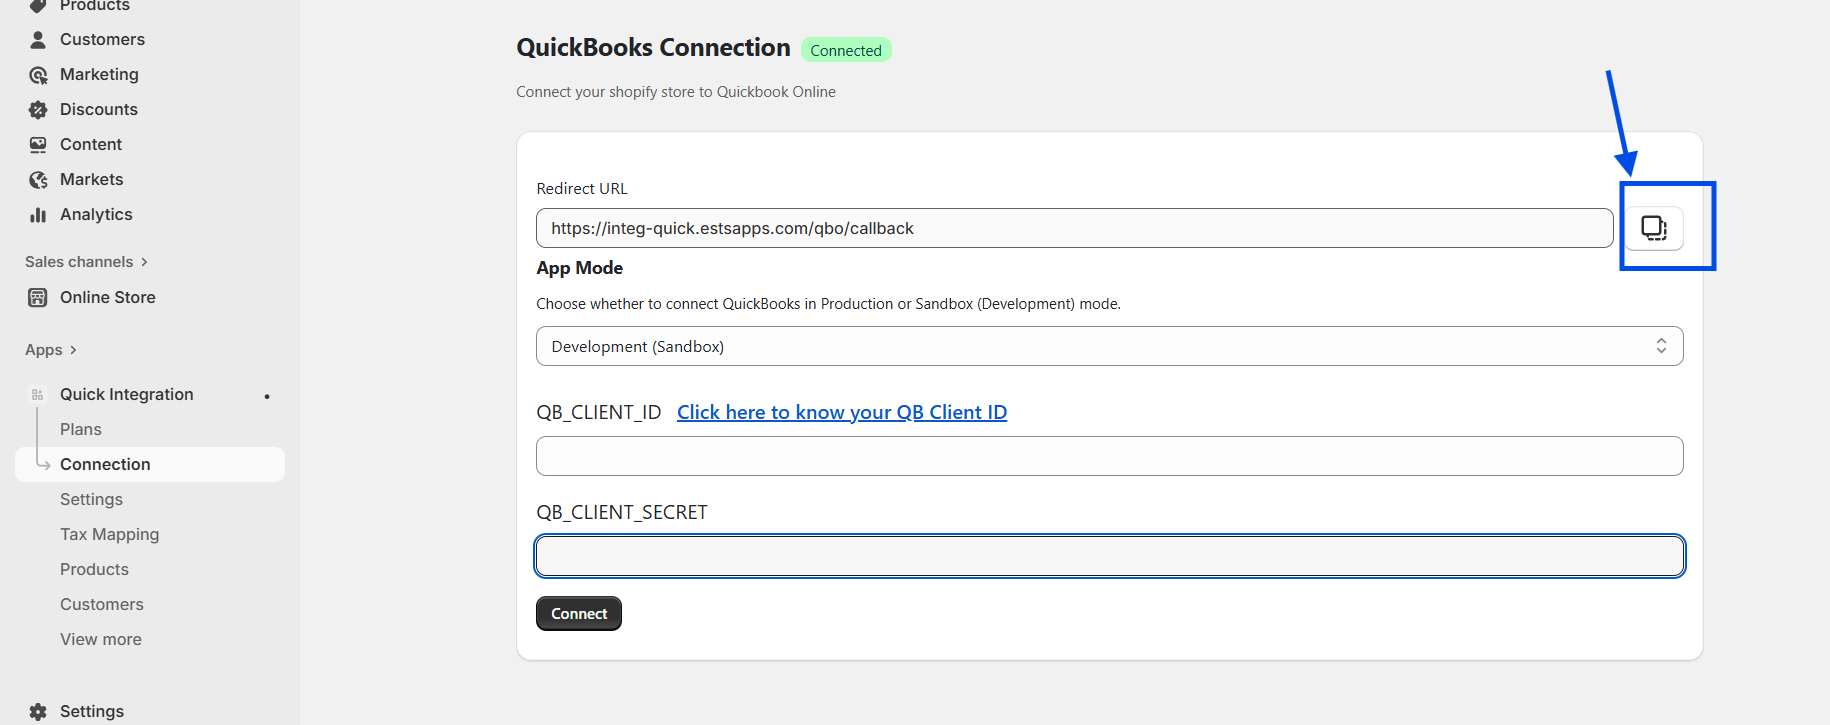Click View more in app navigation
Viewport: 1830px width, 725px height.
coord(101,639)
